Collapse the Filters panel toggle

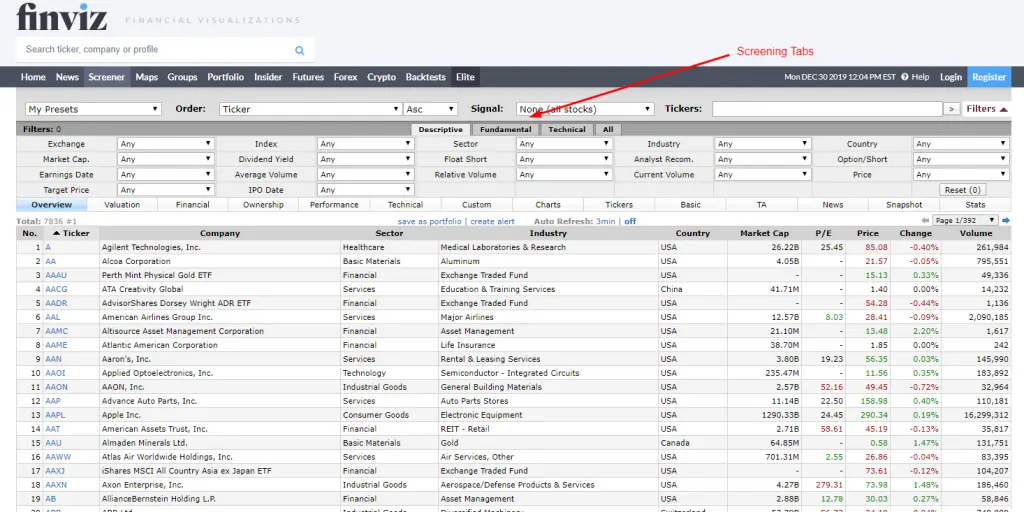(987, 109)
